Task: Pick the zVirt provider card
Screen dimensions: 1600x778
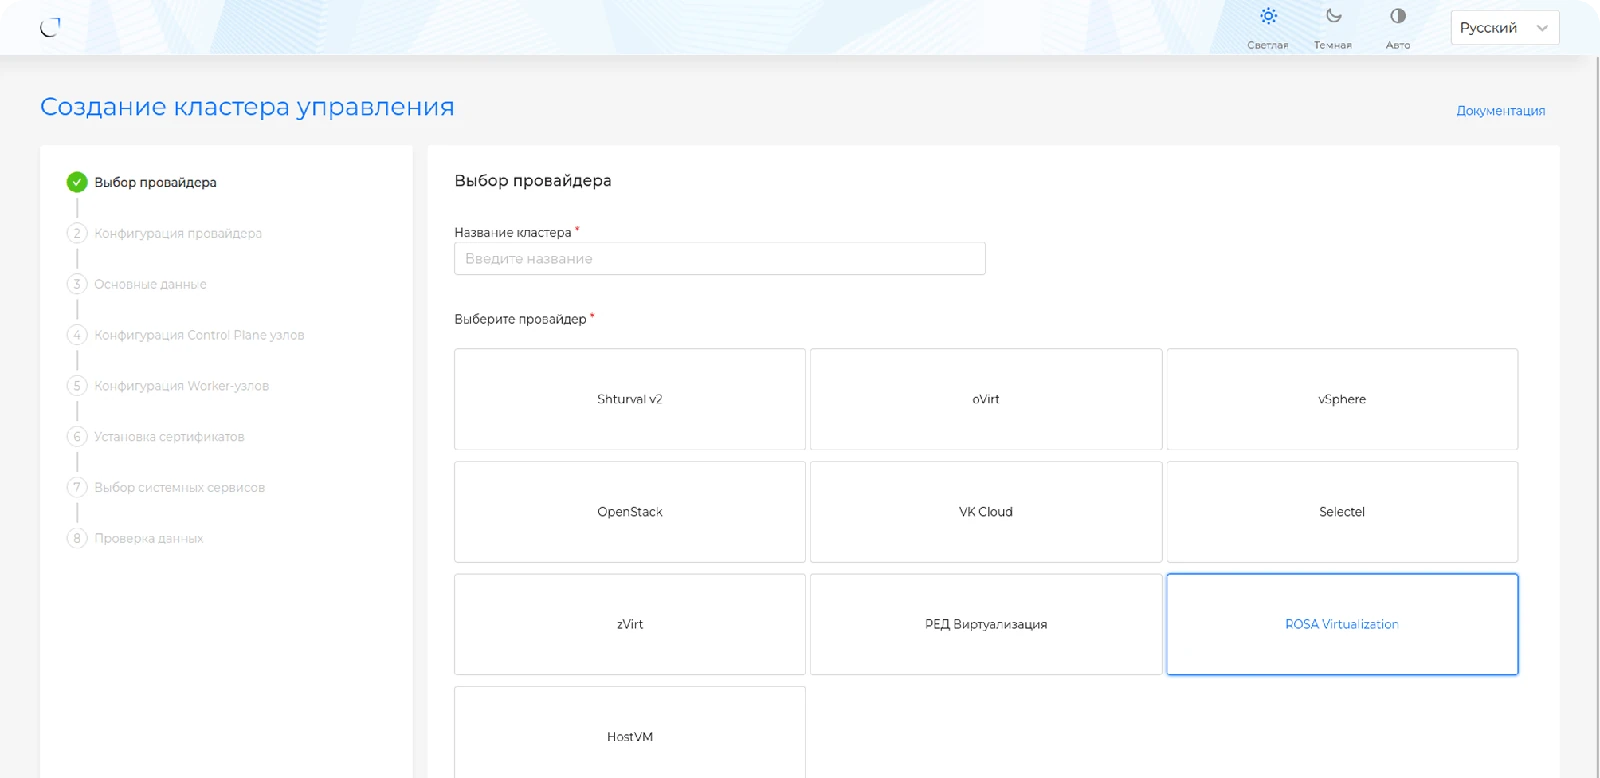Action: click(x=630, y=624)
